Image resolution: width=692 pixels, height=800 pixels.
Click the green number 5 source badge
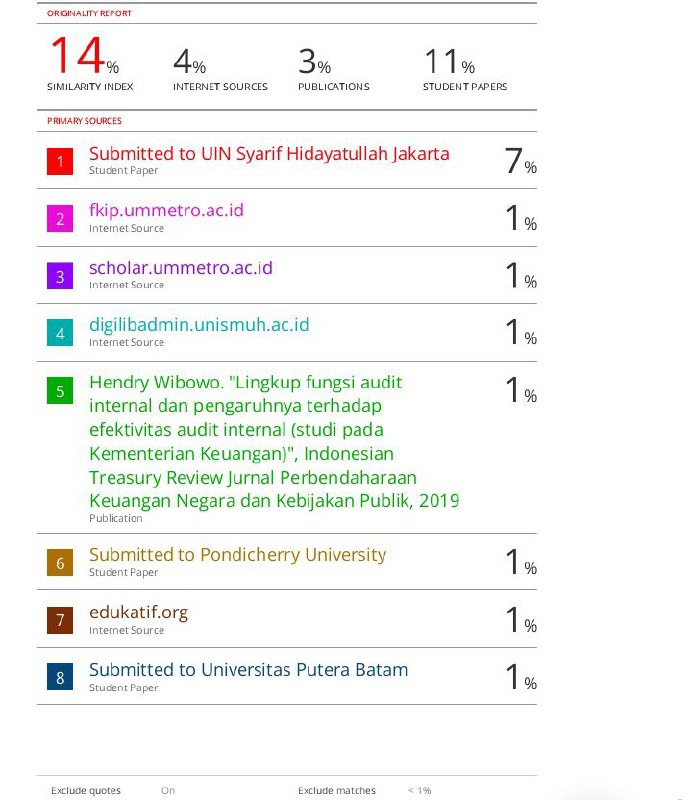[x=60, y=390]
